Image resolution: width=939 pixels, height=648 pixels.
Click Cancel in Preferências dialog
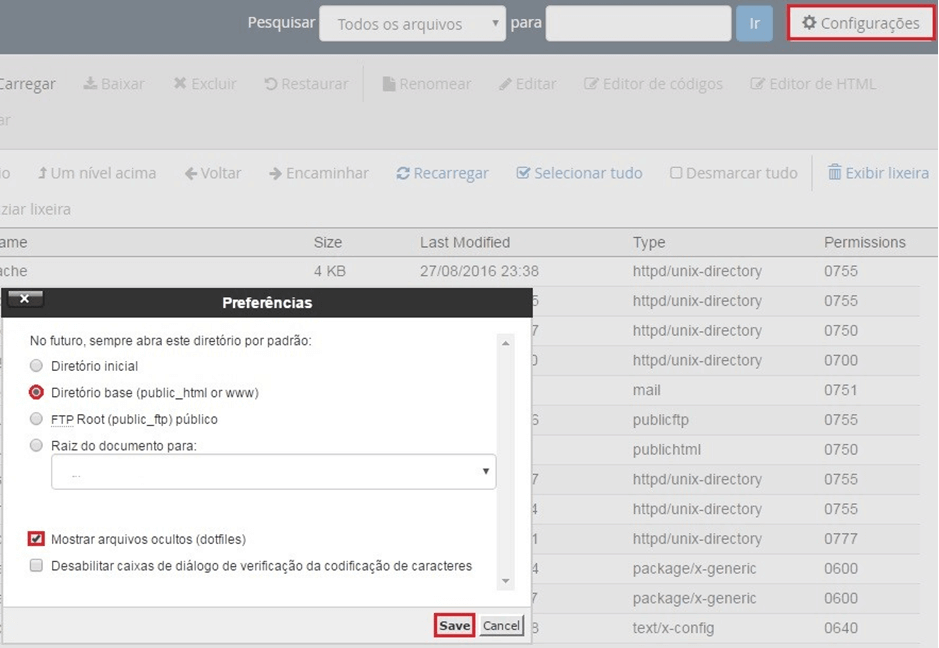point(501,625)
